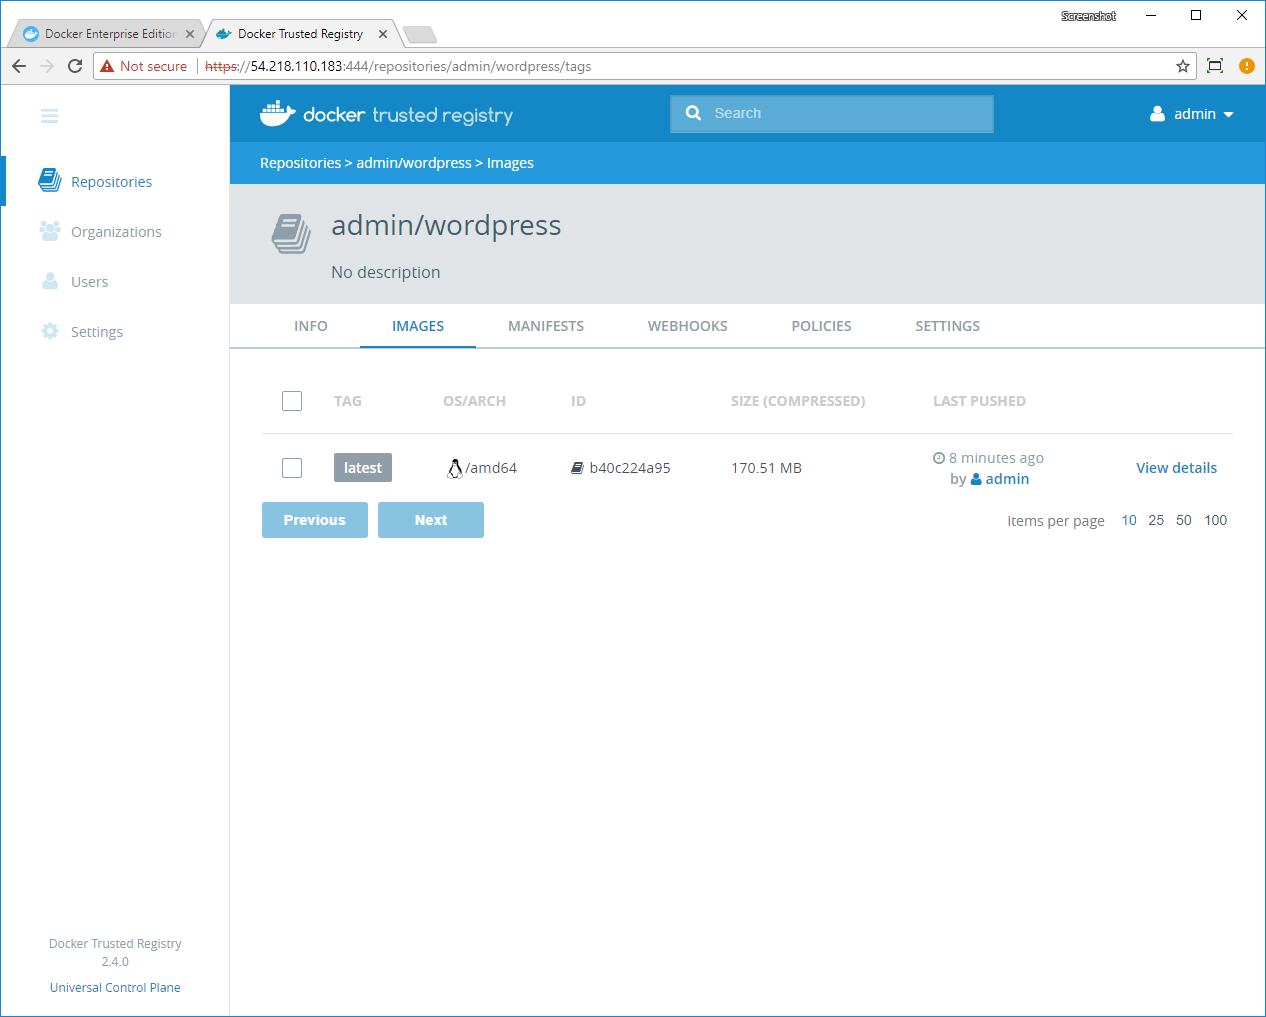
Task: Reload the page using the refresh icon
Action: (x=75, y=66)
